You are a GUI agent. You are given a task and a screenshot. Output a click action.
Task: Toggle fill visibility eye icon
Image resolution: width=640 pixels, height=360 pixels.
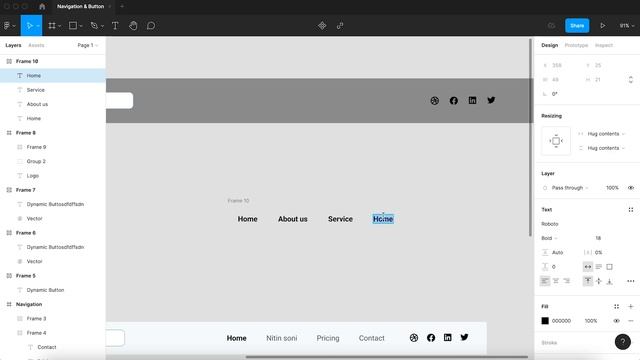616,321
